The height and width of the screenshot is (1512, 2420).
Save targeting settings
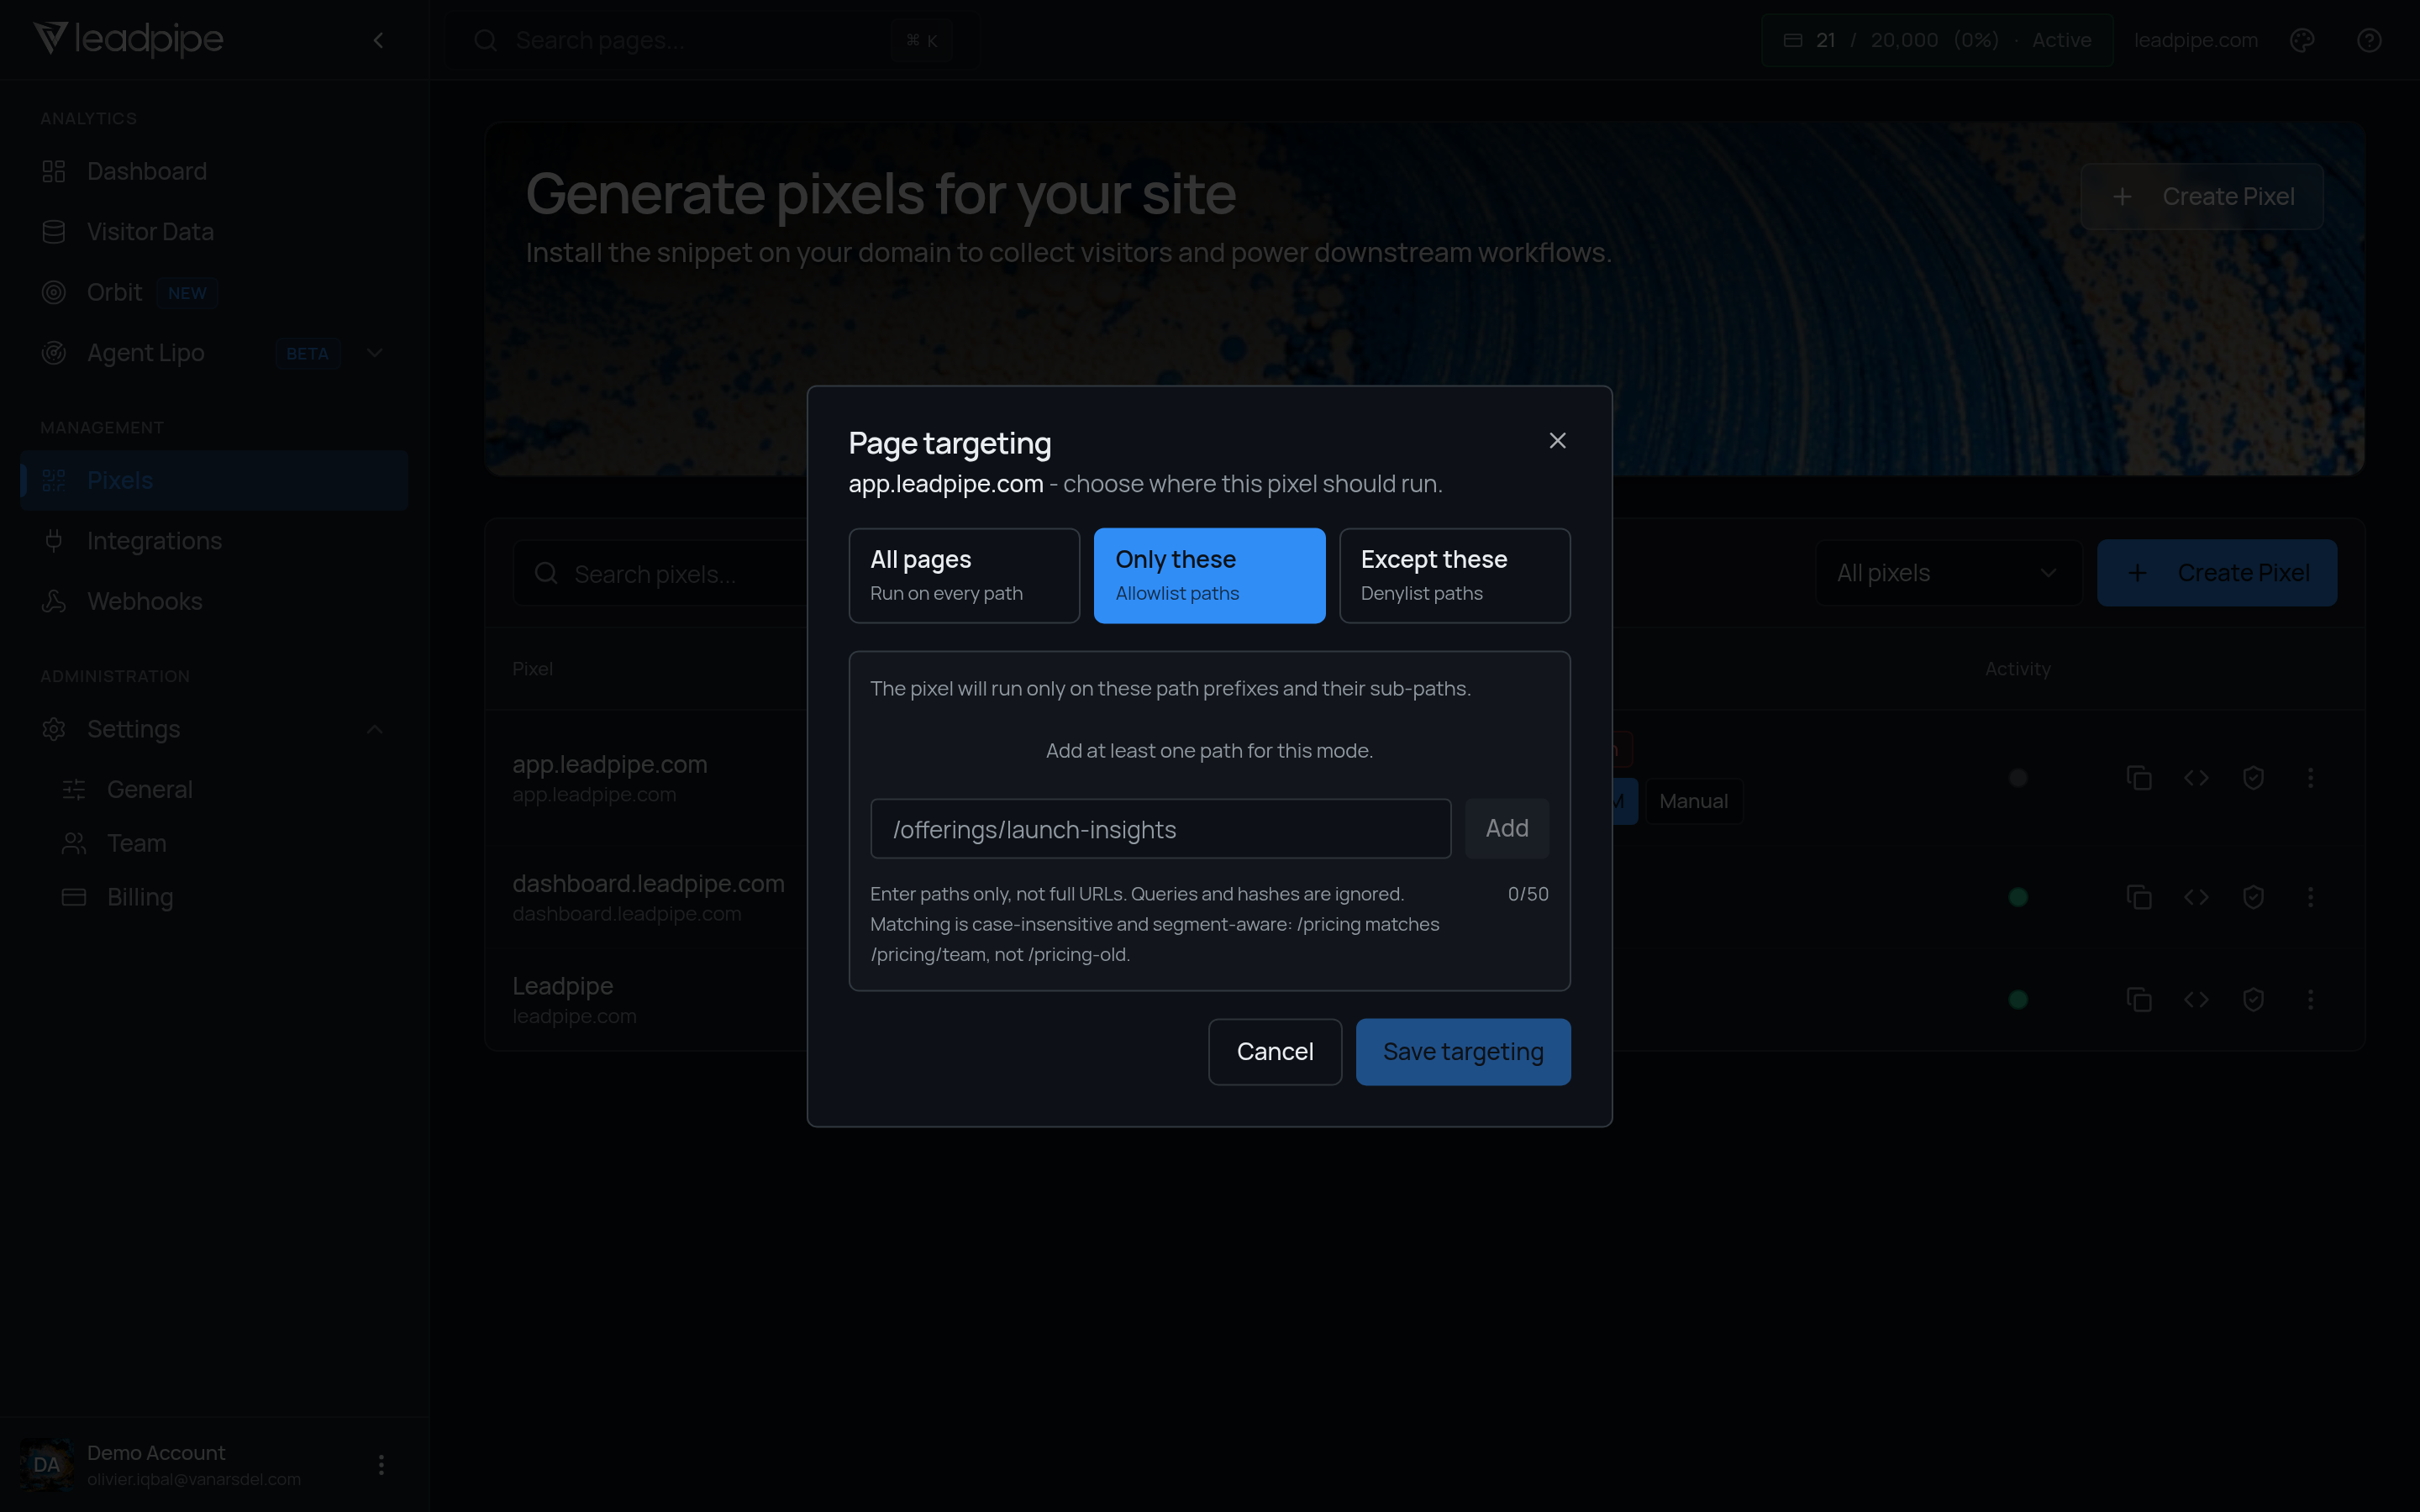click(x=1463, y=1052)
